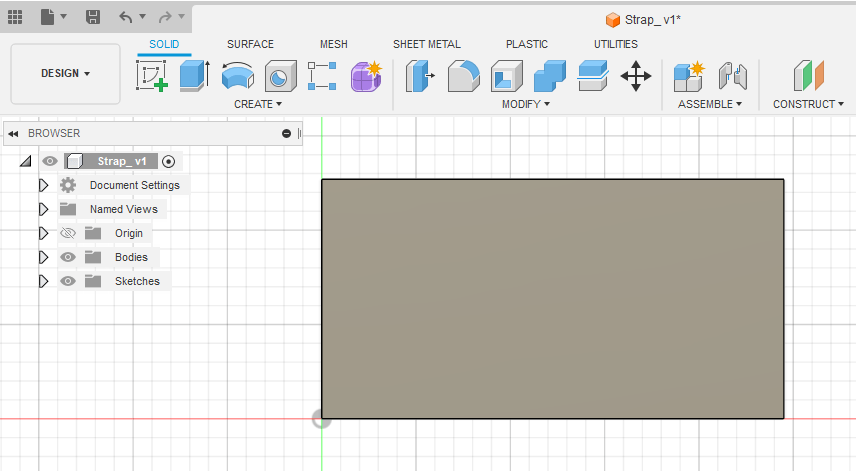Select the Create Sketch tool
The height and width of the screenshot is (471, 856).
click(151, 76)
